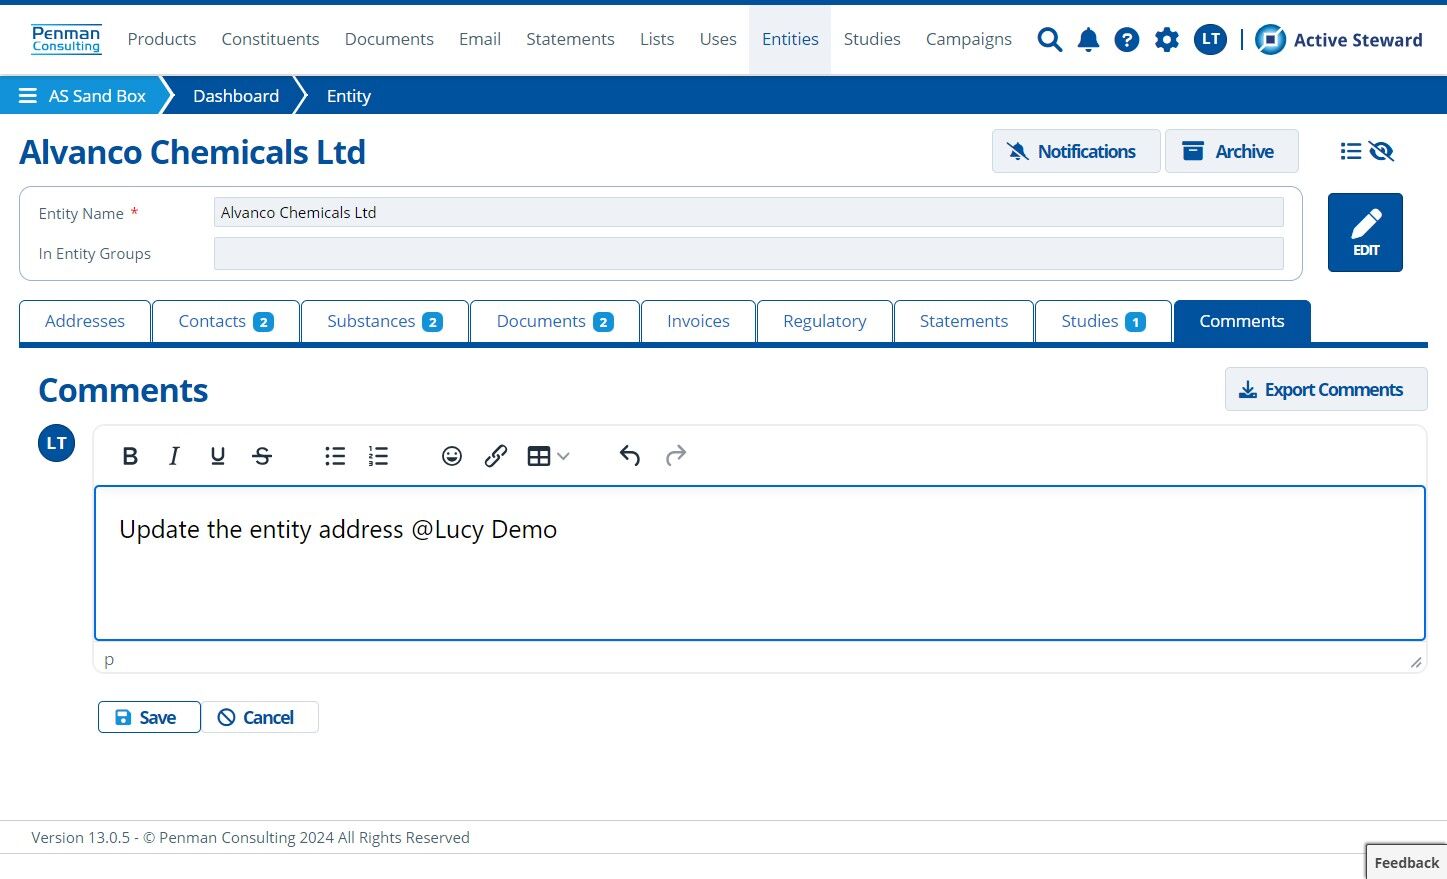Switch to the Substances tab
Viewport: 1447px width, 879px height.
[x=385, y=321]
